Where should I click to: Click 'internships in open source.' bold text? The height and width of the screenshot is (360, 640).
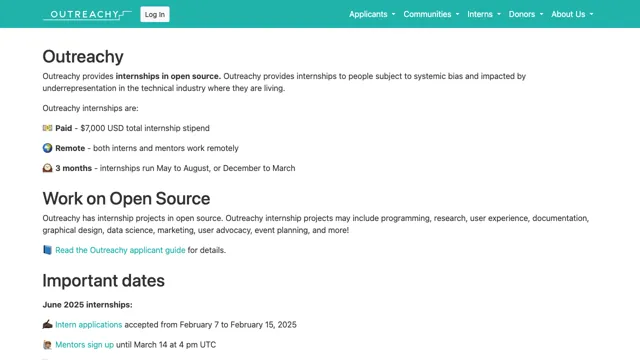[168, 76]
